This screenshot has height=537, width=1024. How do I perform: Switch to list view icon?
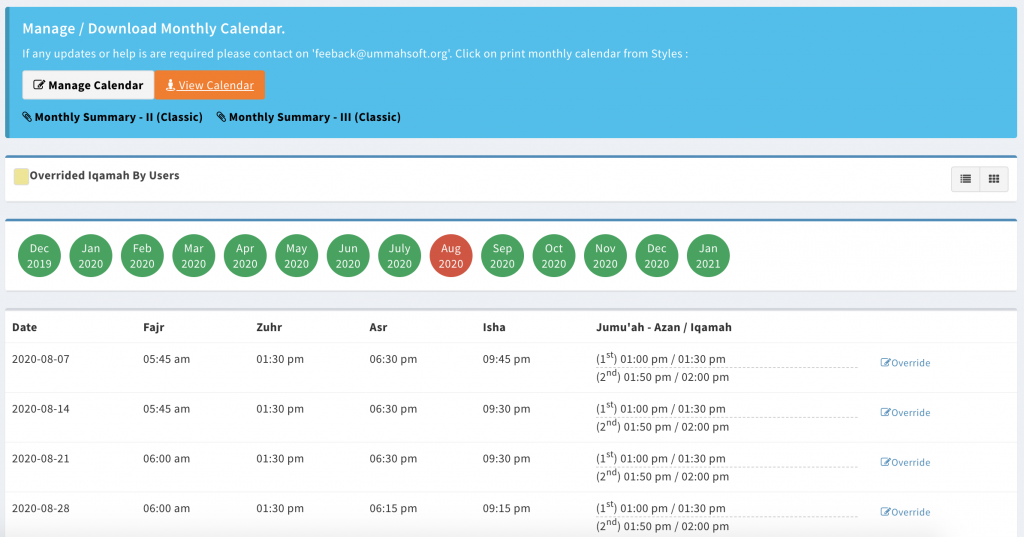(x=965, y=179)
